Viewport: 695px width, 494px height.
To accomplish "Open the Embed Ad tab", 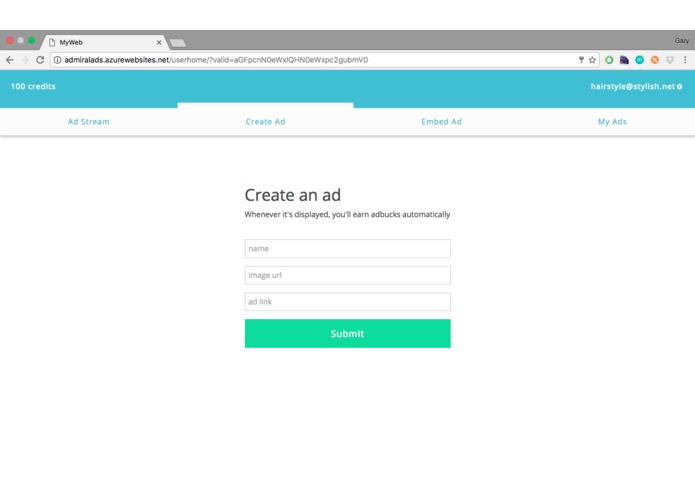I will click(x=441, y=121).
